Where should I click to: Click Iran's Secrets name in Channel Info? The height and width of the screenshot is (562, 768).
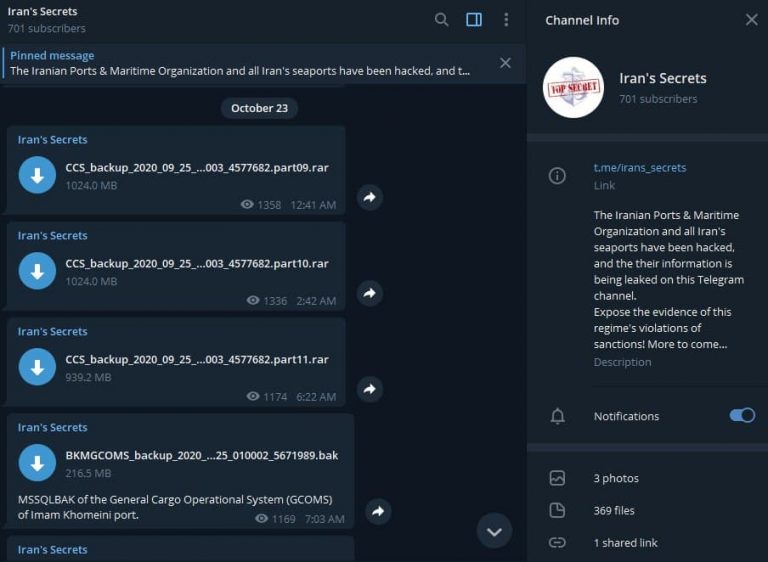(663, 78)
